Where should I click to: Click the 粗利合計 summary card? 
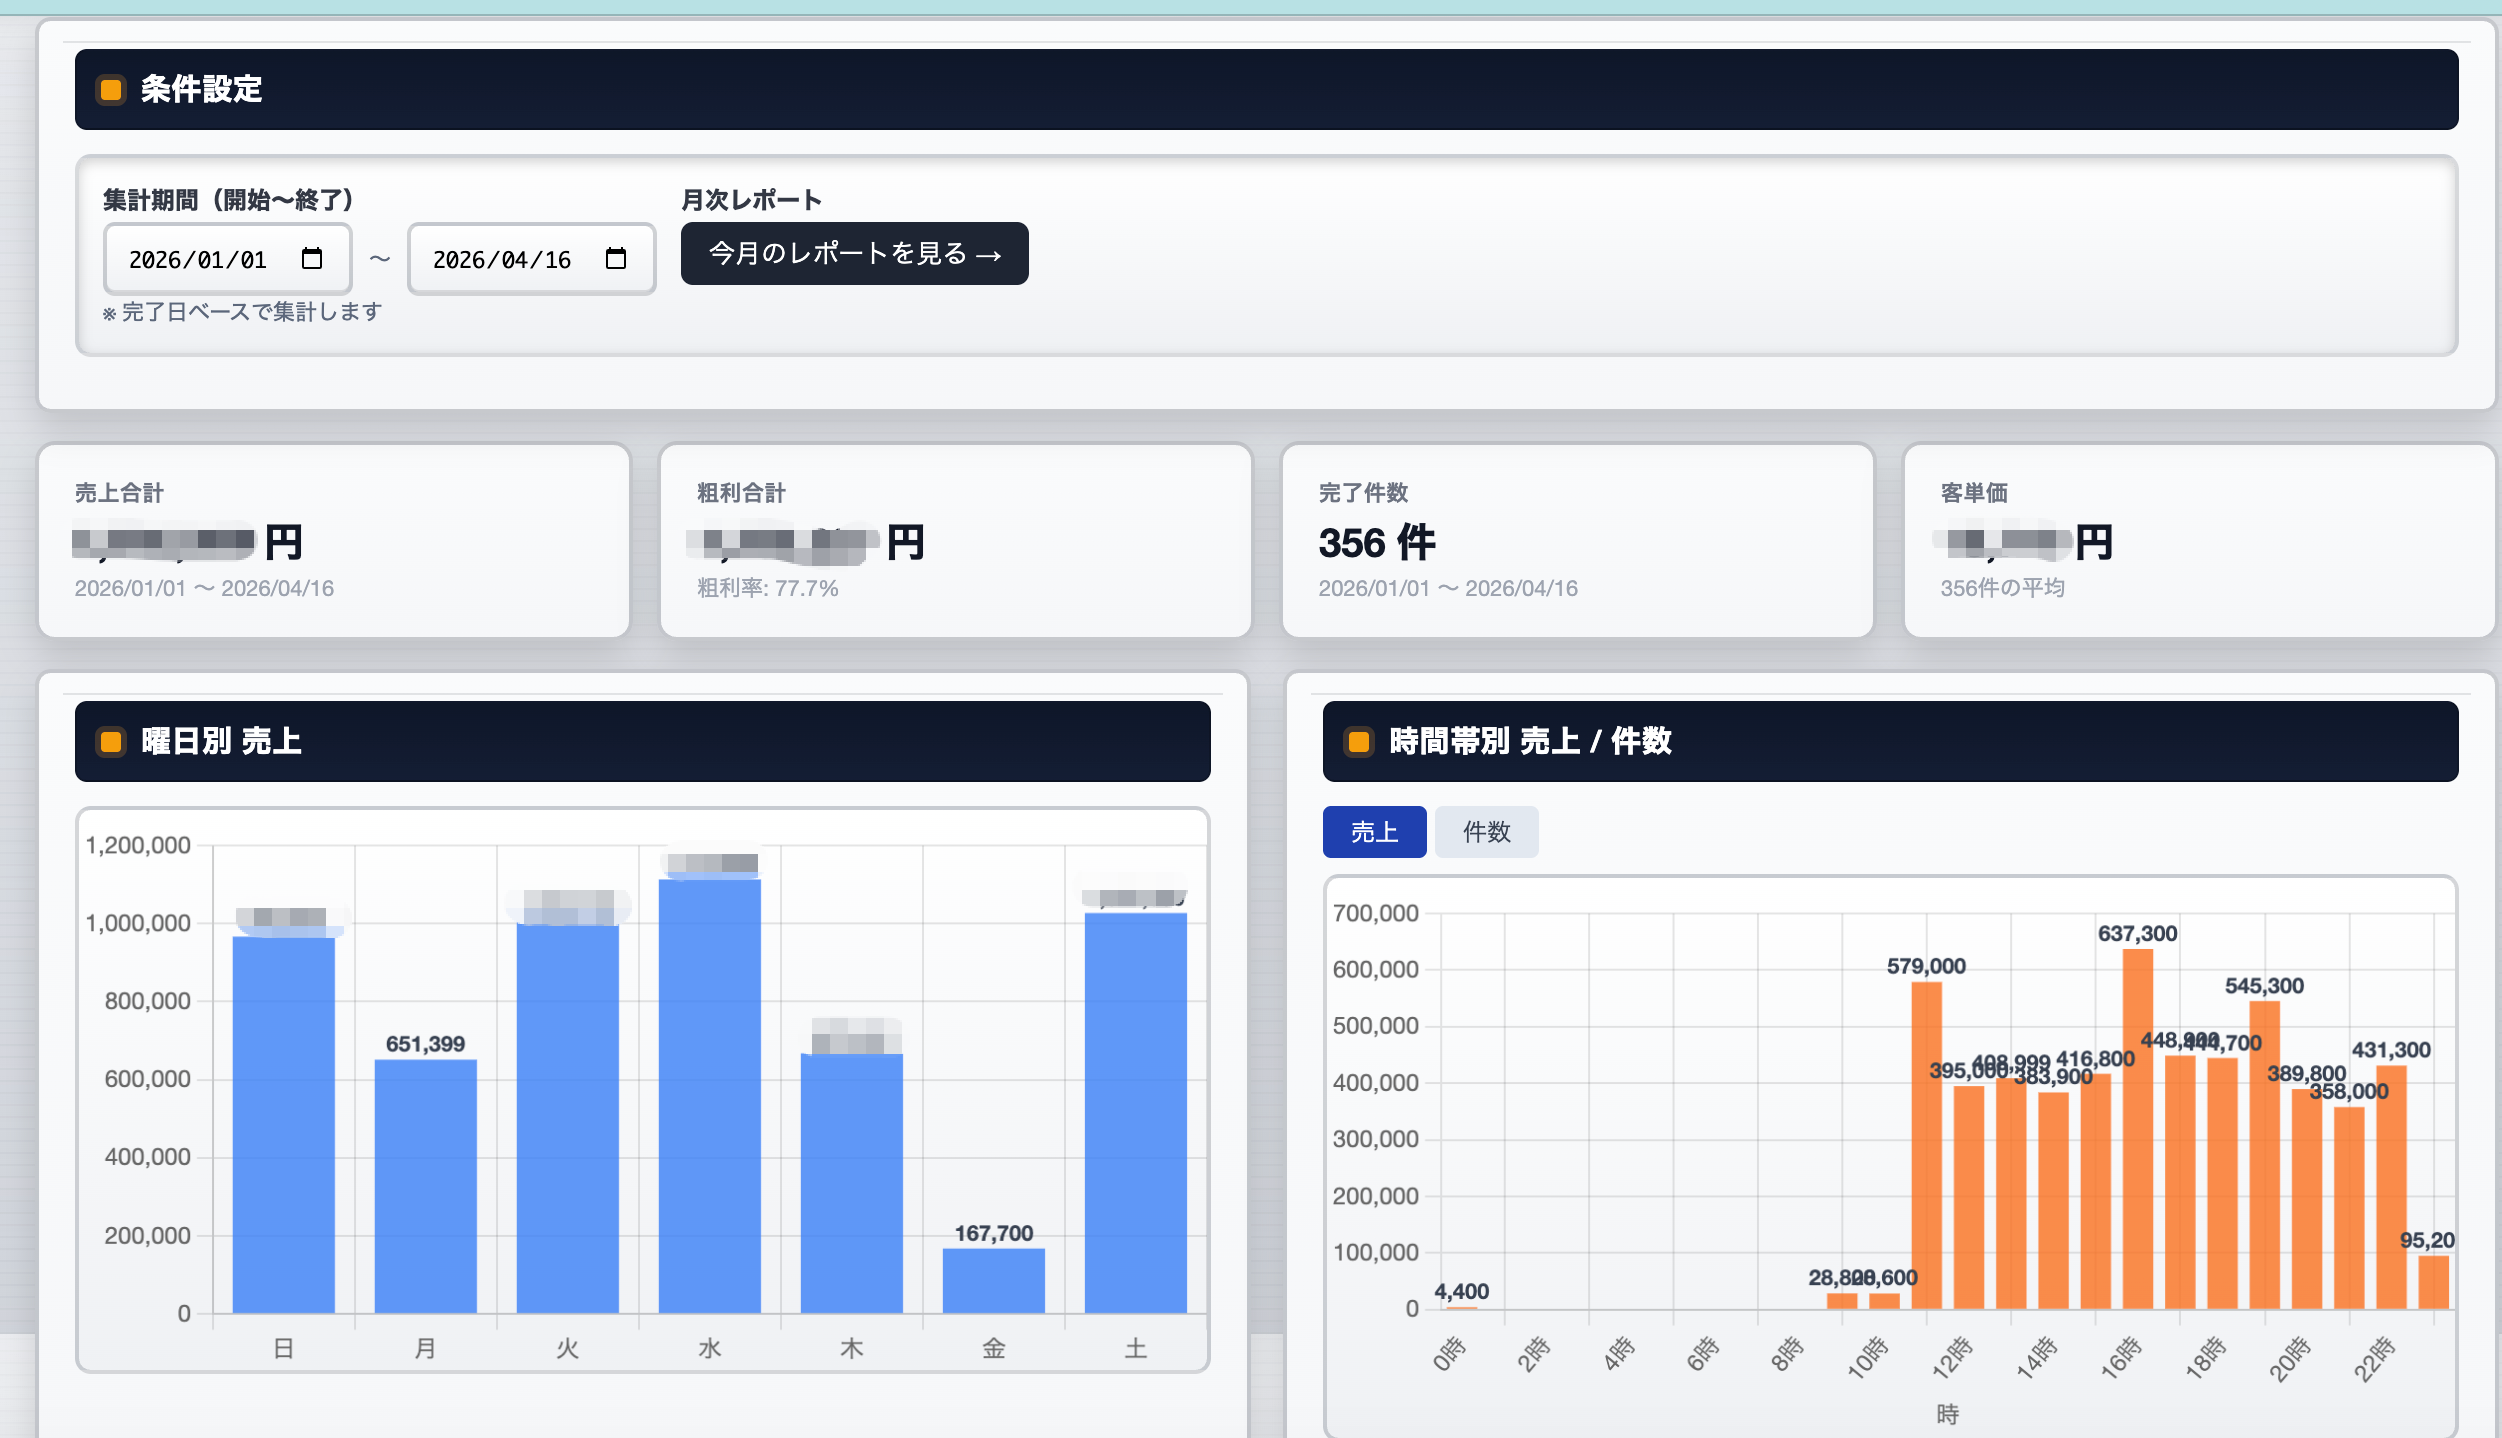[955, 541]
